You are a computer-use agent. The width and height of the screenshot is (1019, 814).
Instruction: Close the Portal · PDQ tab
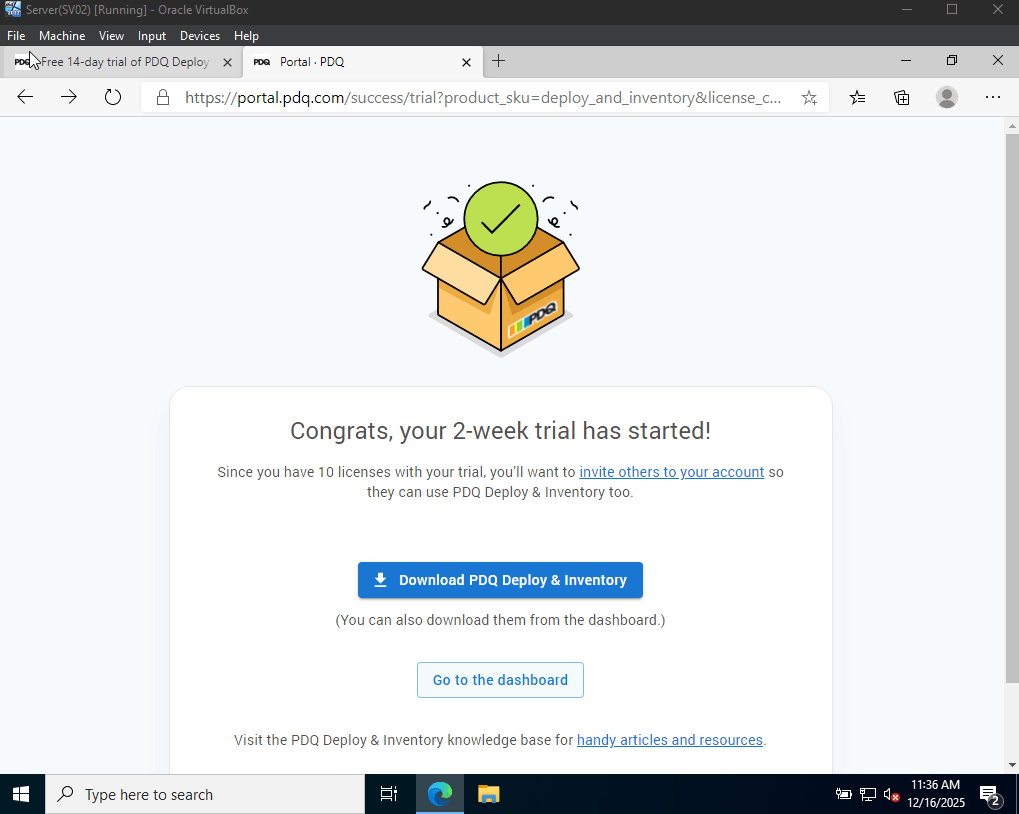click(466, 62)
